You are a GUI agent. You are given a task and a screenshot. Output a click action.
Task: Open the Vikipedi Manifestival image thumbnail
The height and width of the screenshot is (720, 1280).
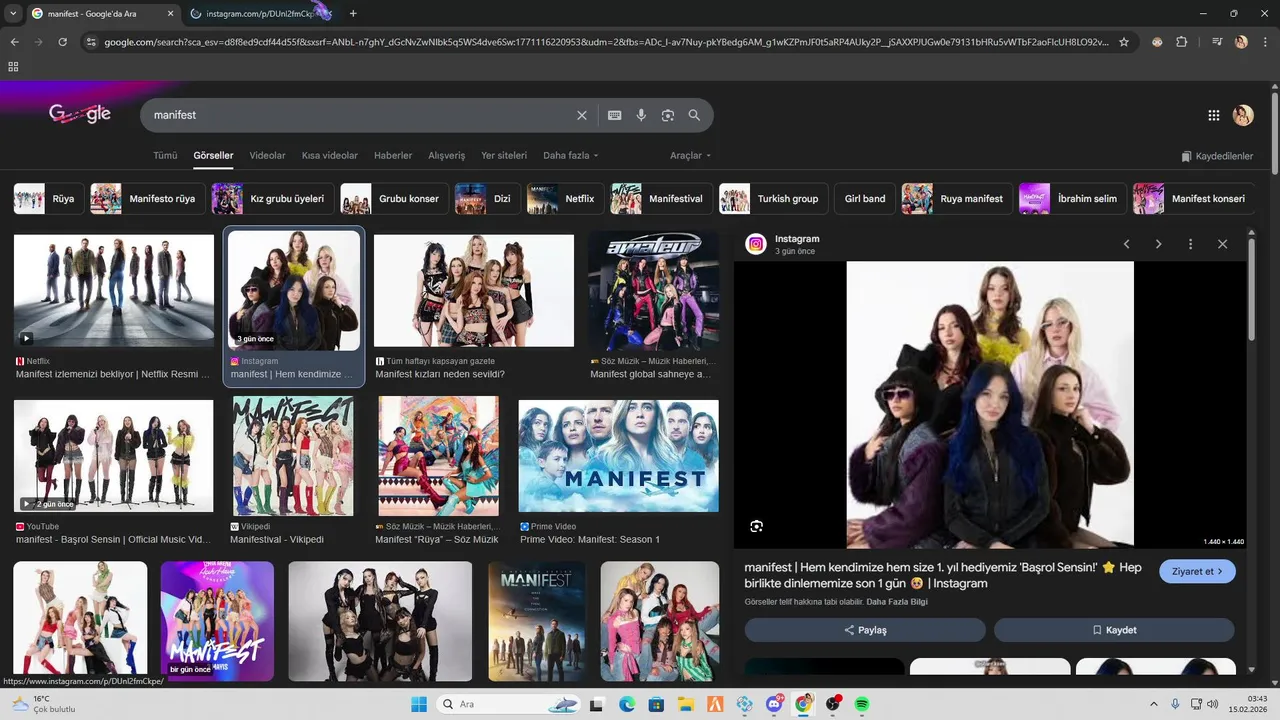(x=293, y=456)
